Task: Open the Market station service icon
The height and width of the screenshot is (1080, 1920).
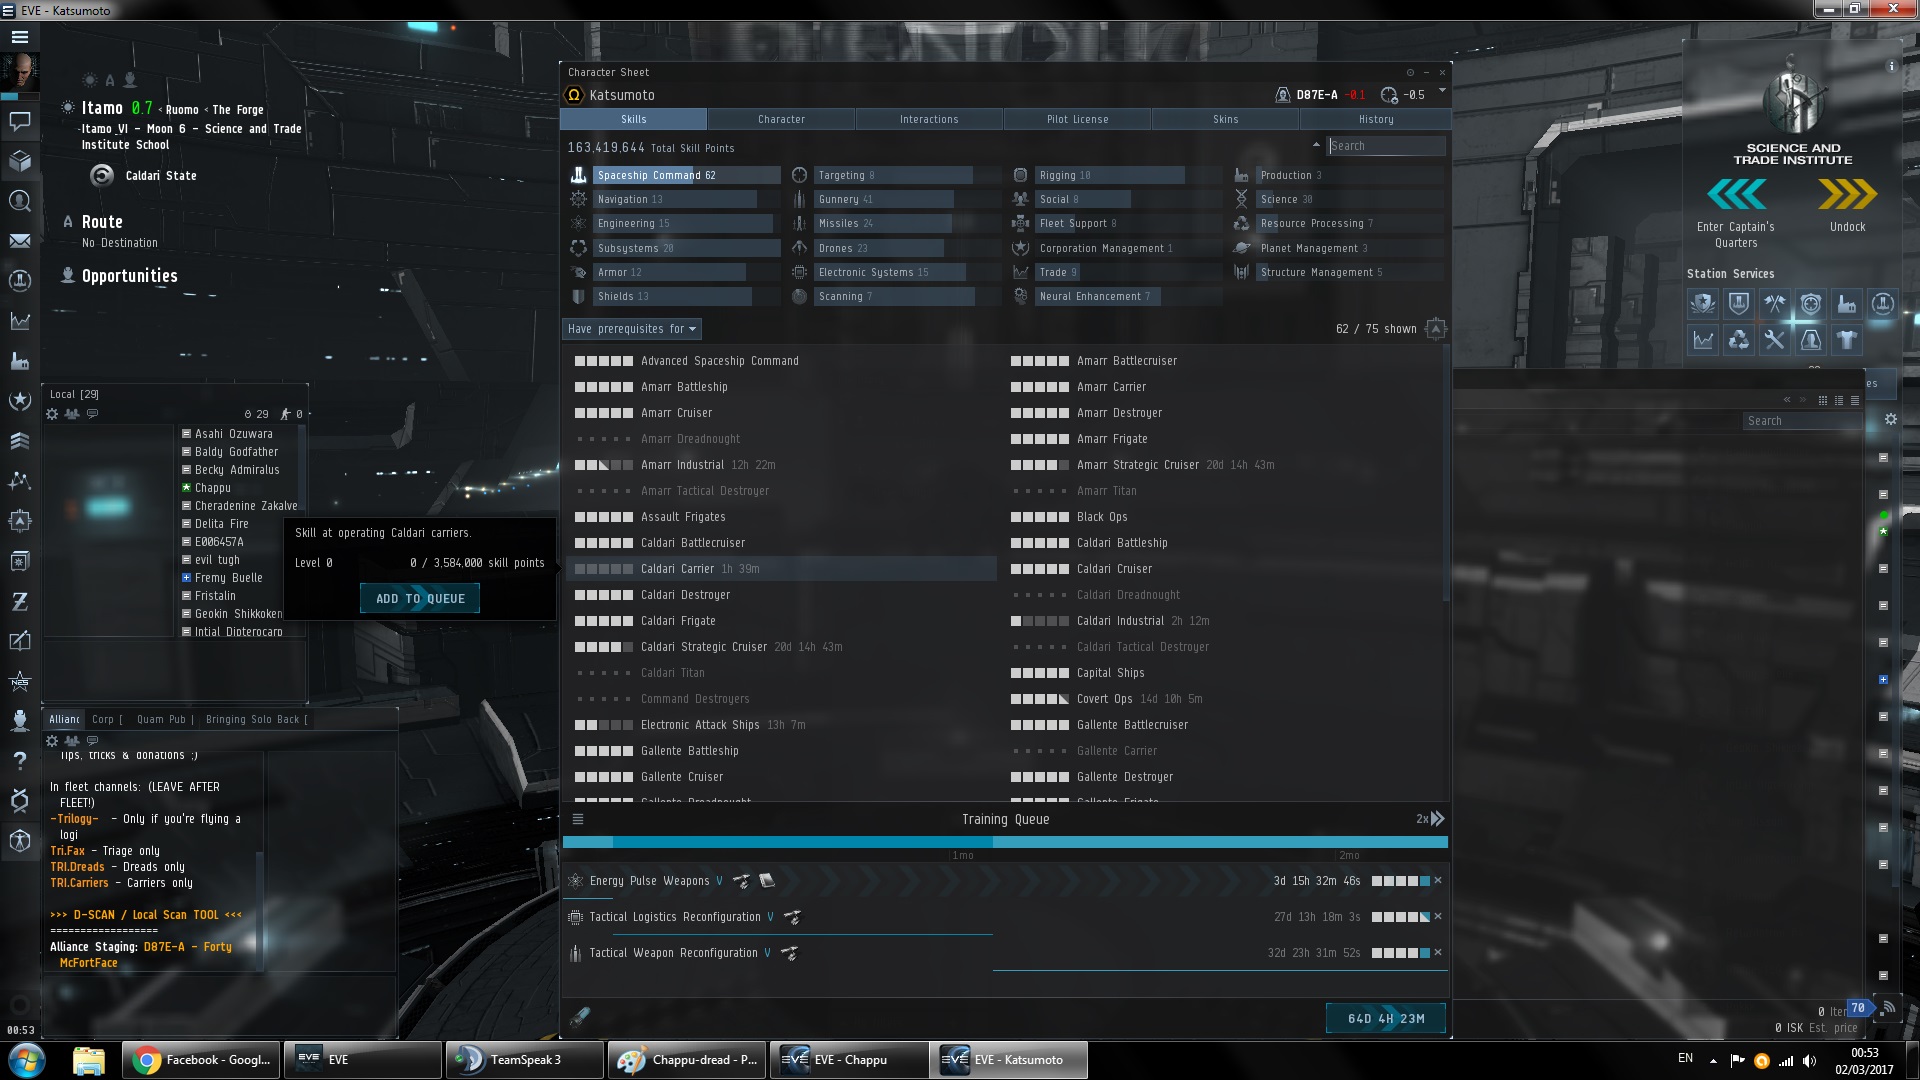Action: click(1703, 340)
